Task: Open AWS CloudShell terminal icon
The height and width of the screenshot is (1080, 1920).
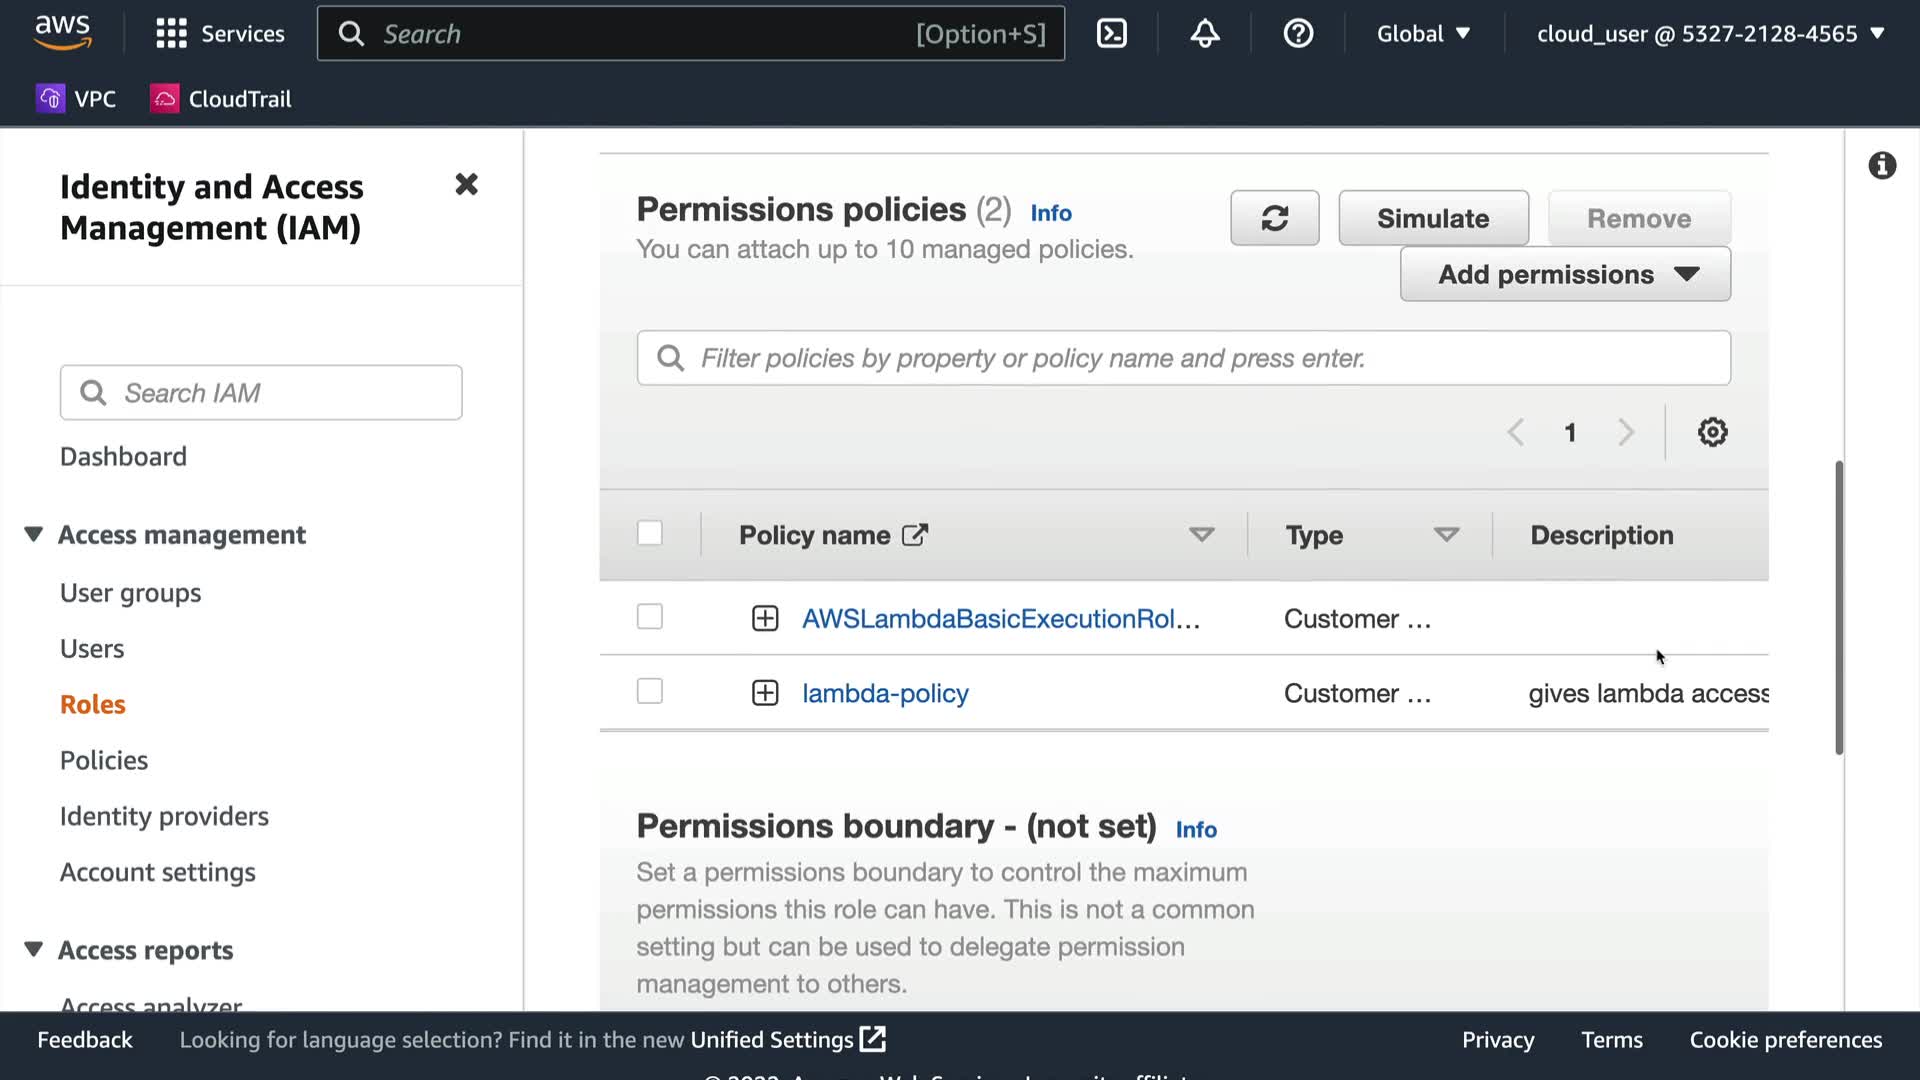Action: pyautogui.click(x=1112, y=34)
